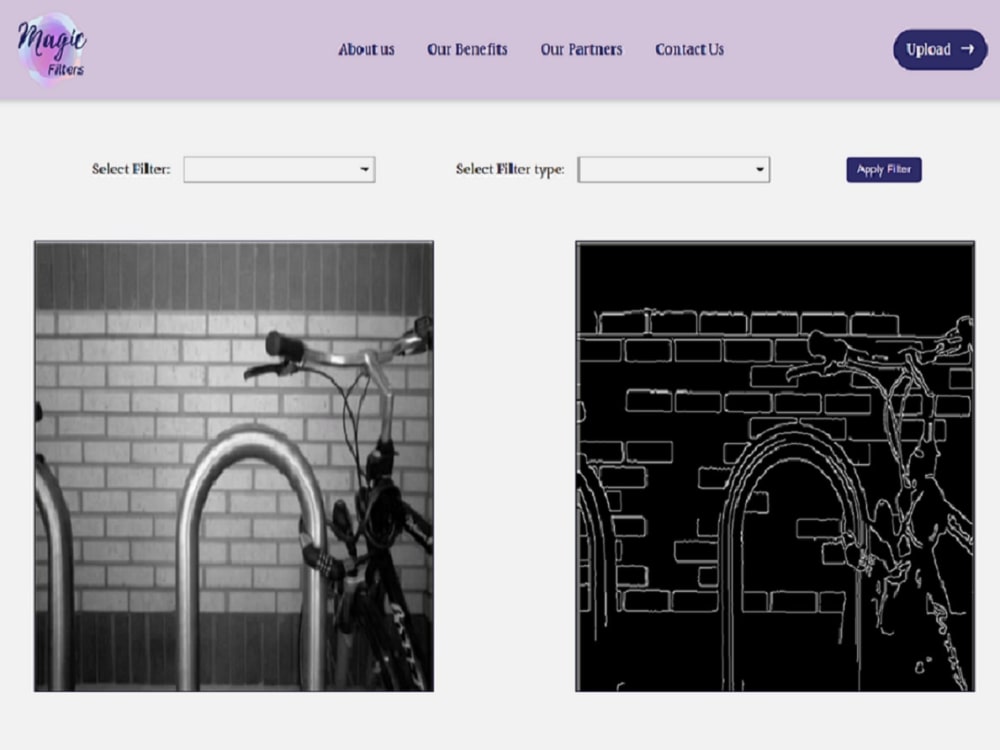
Task: Click the Magic Filters logo
Action: tap(52, 49)
